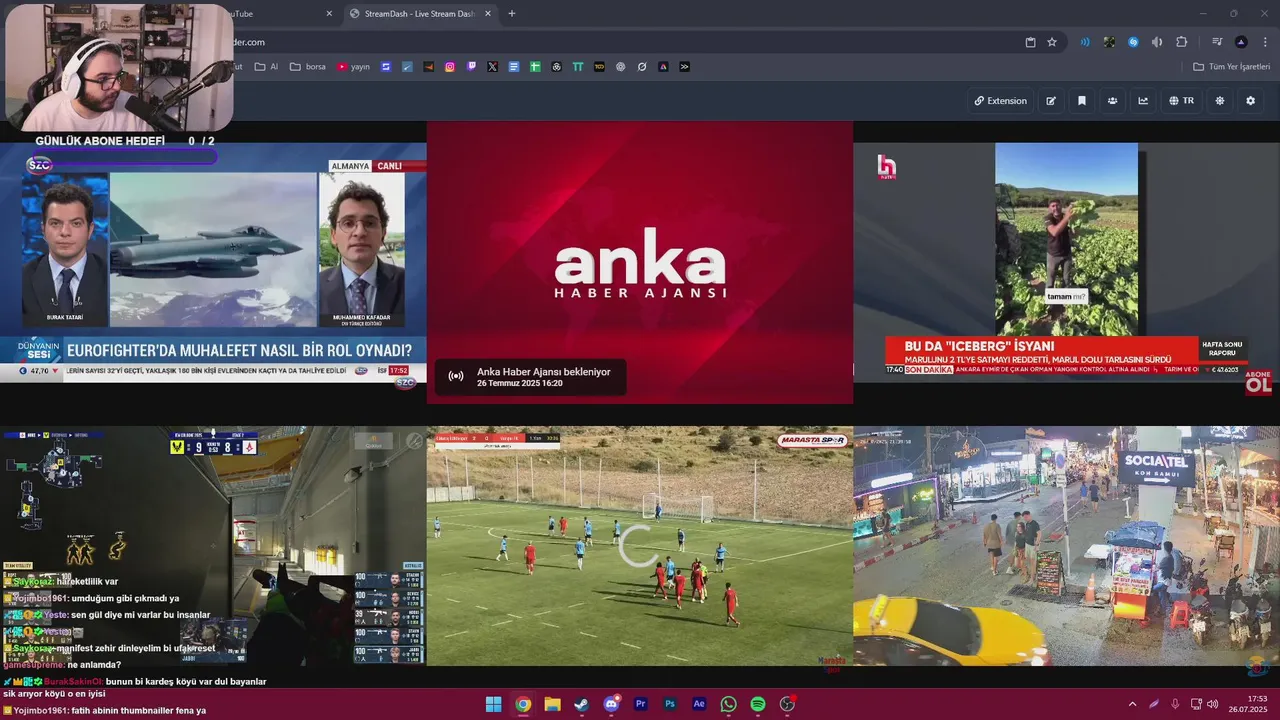Open After Effects from the taskbar
1280x720 pixels.
point(699,704)
